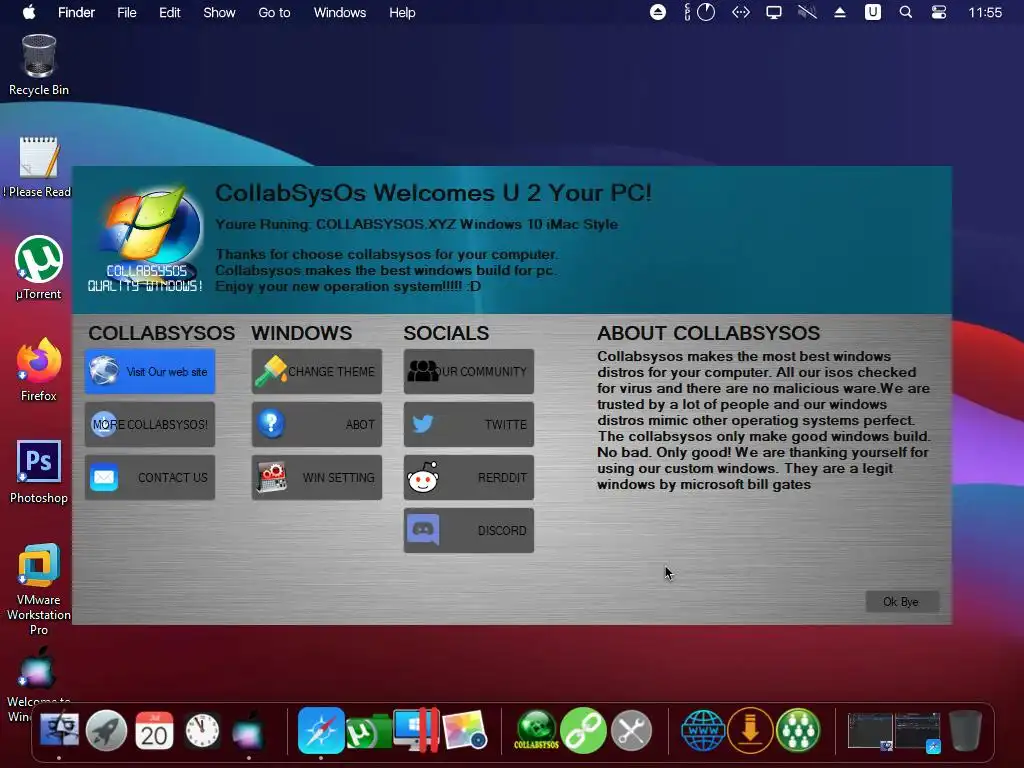The image size is (1024, 768).
Task: Click the round eject icon in menu bar
Action: click(658, 12)
